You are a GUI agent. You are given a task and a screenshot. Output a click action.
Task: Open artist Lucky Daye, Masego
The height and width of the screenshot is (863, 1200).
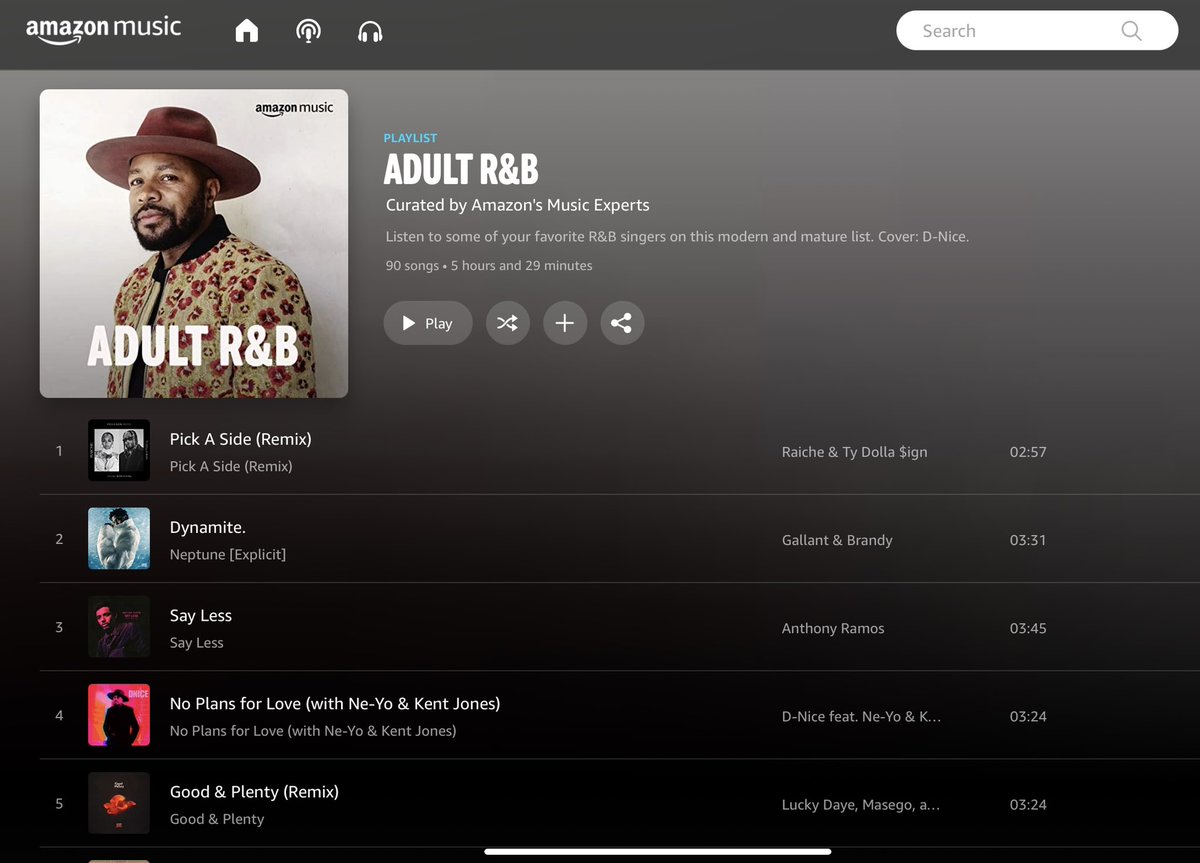[x=861, y=804]
